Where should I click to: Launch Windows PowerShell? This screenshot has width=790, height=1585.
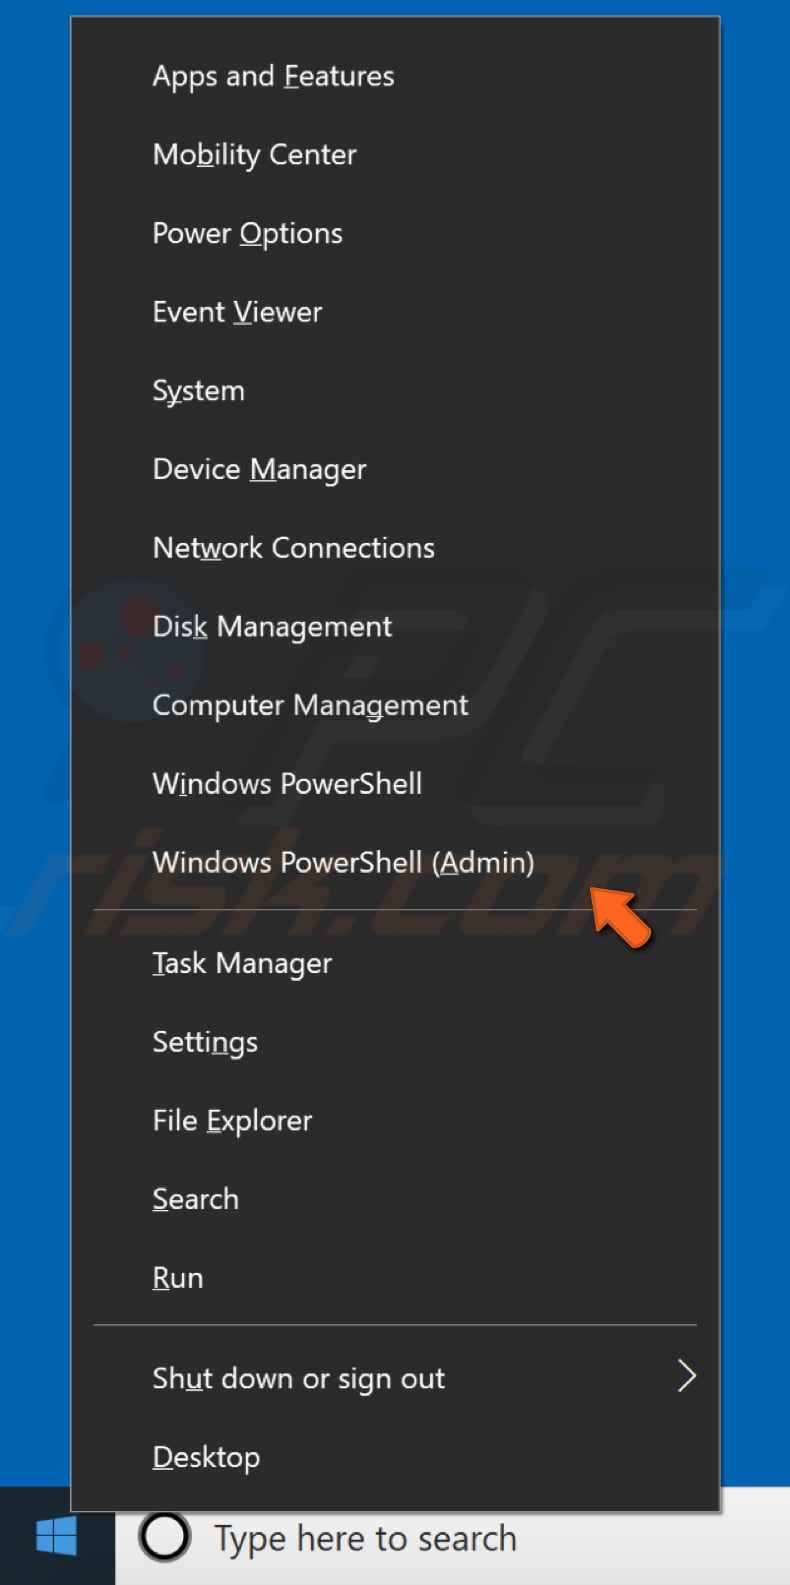point(286,783)
